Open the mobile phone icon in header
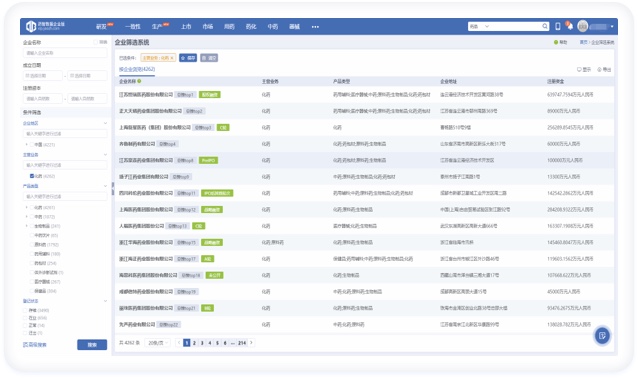Viewport: 638px width, 378px height. 558,26
